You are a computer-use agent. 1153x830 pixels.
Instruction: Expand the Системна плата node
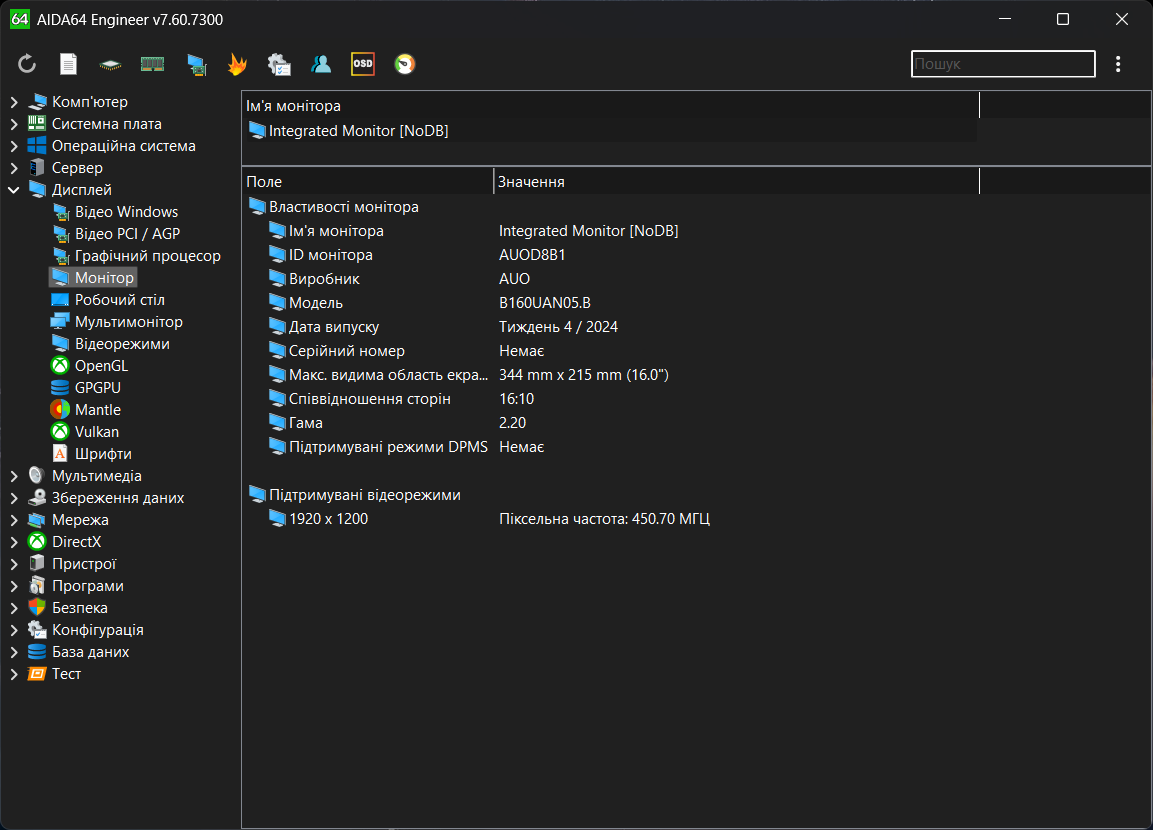14,124
